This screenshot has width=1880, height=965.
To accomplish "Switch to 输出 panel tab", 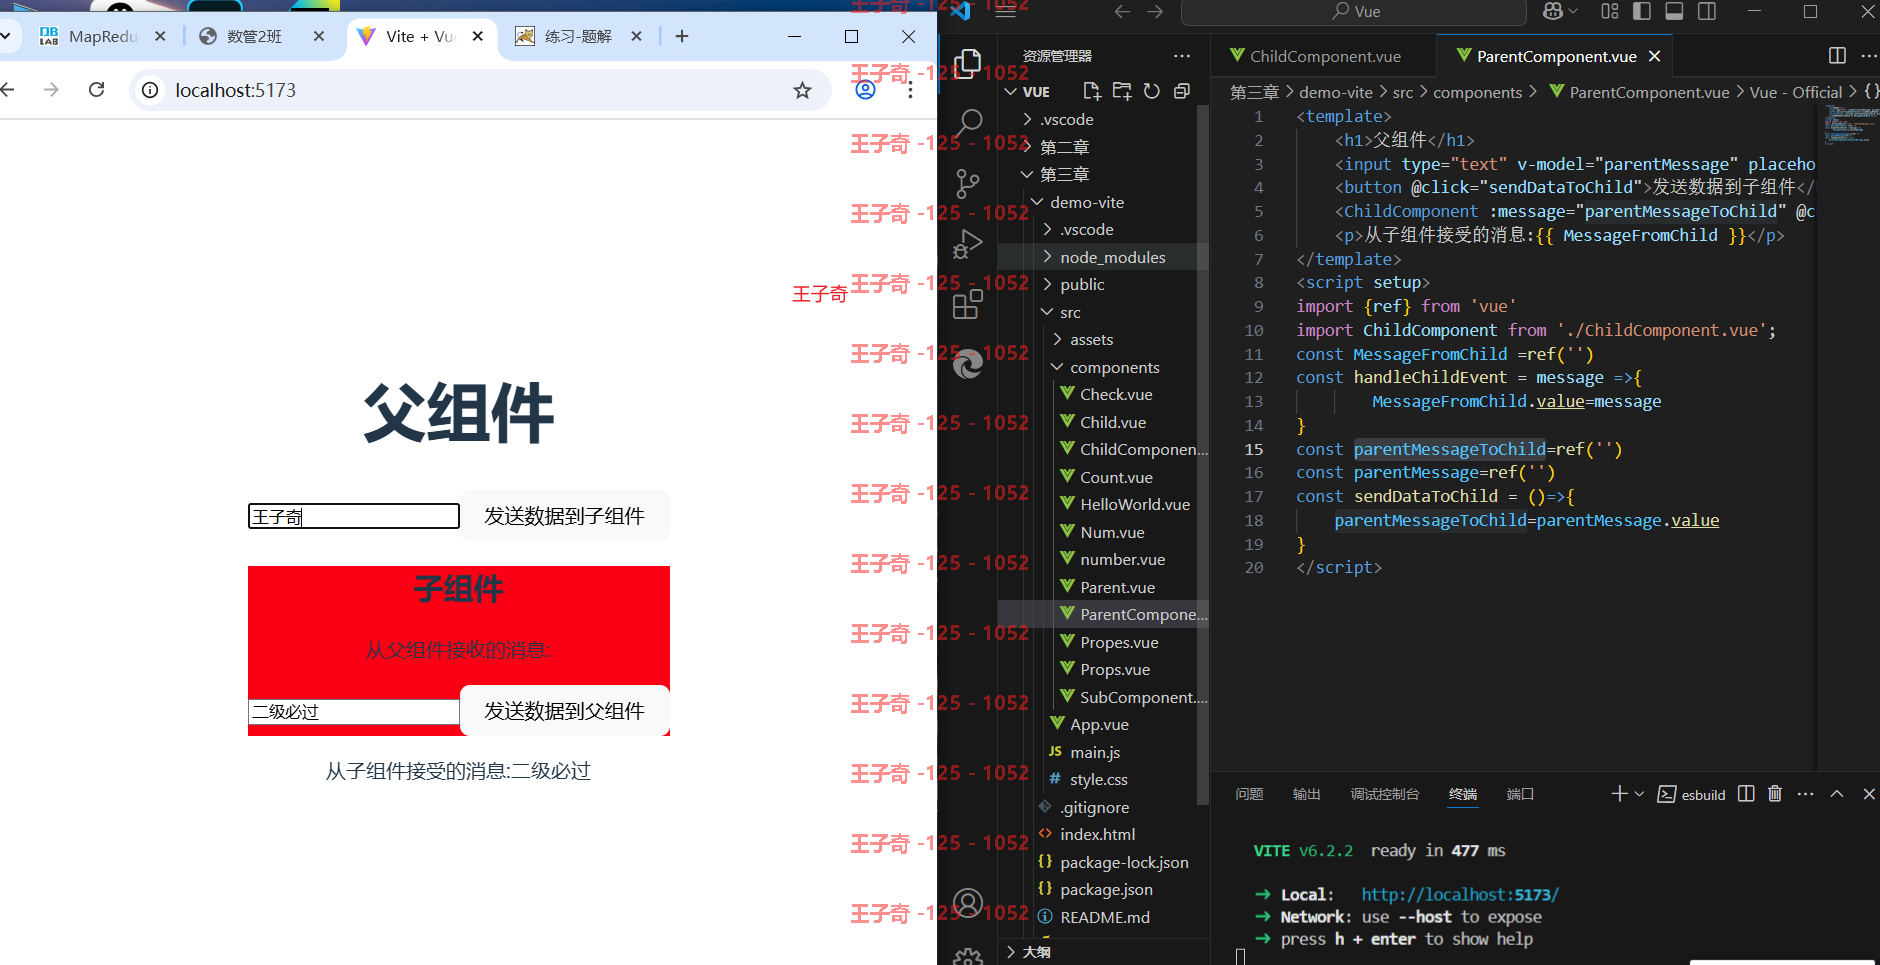I will tap(1306, 794).
